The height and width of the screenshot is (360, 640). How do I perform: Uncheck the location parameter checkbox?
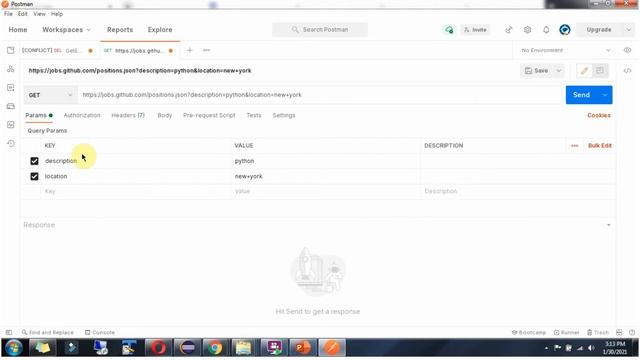point(34,176)
